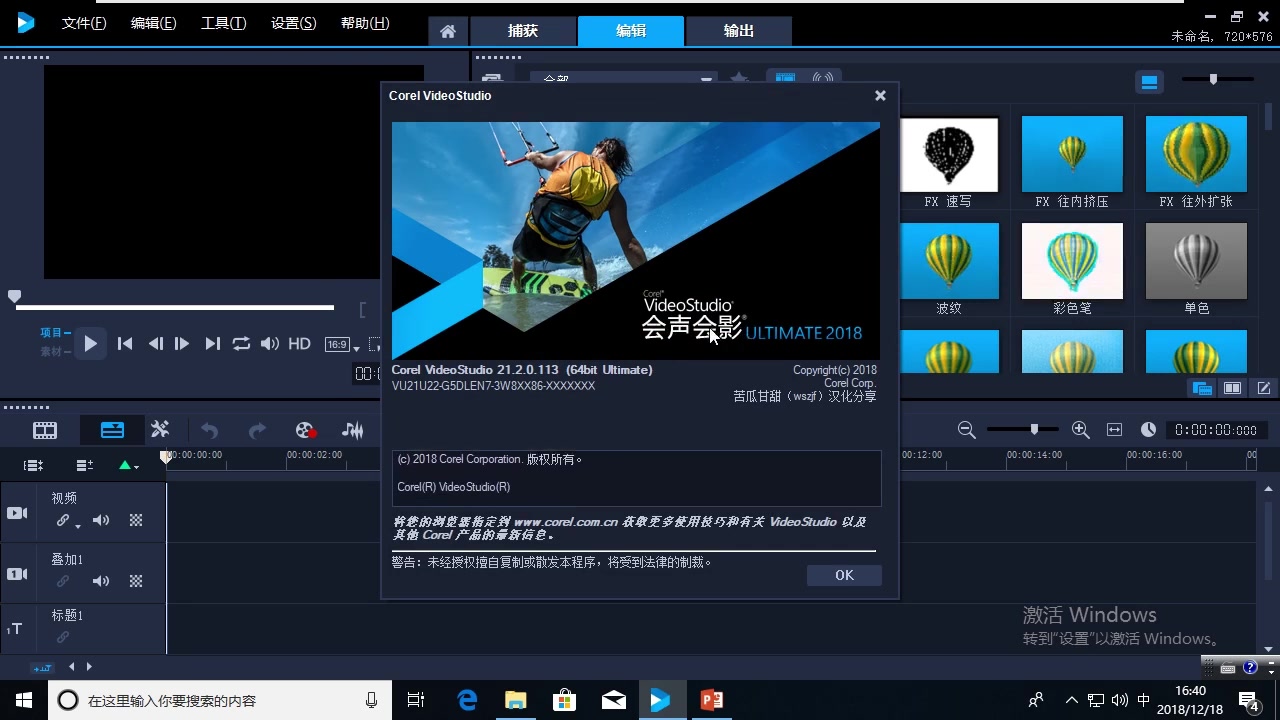The width and height of the screenshot is (1280, 720).
Task: Toggle track transparency on 视频 track
Action: click(136, 520)
